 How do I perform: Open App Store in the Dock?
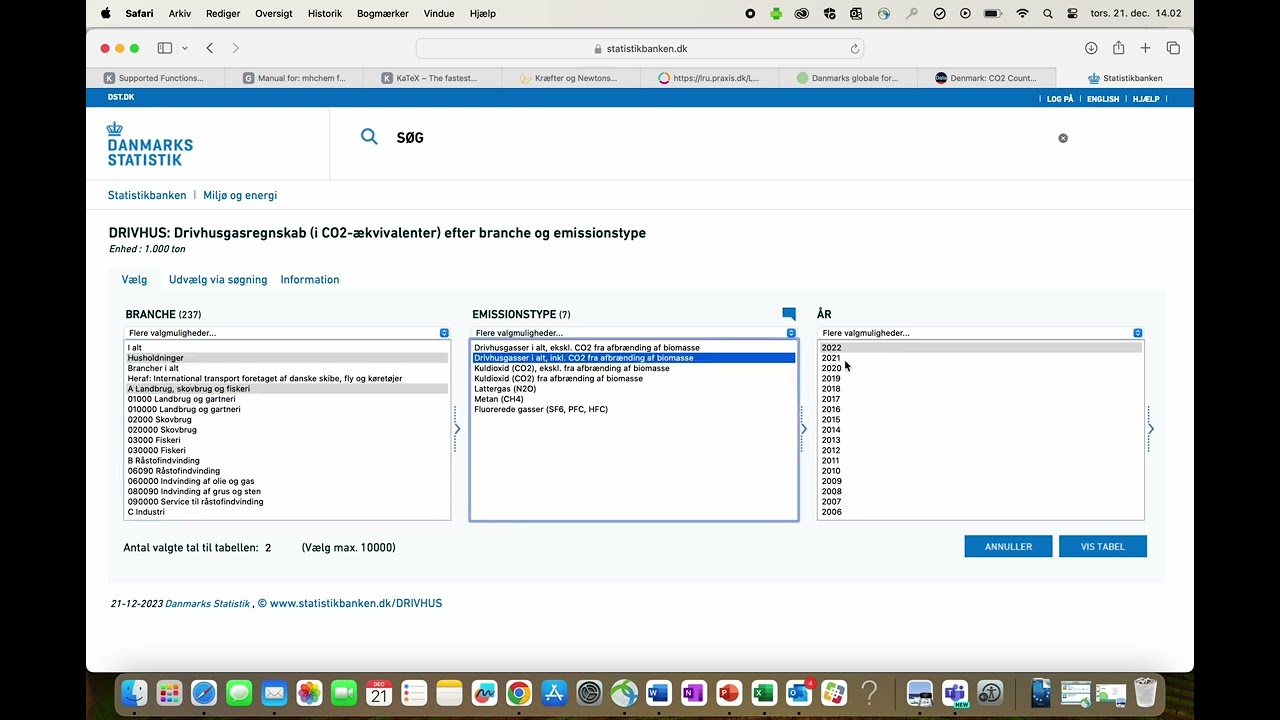pos(553,693)
